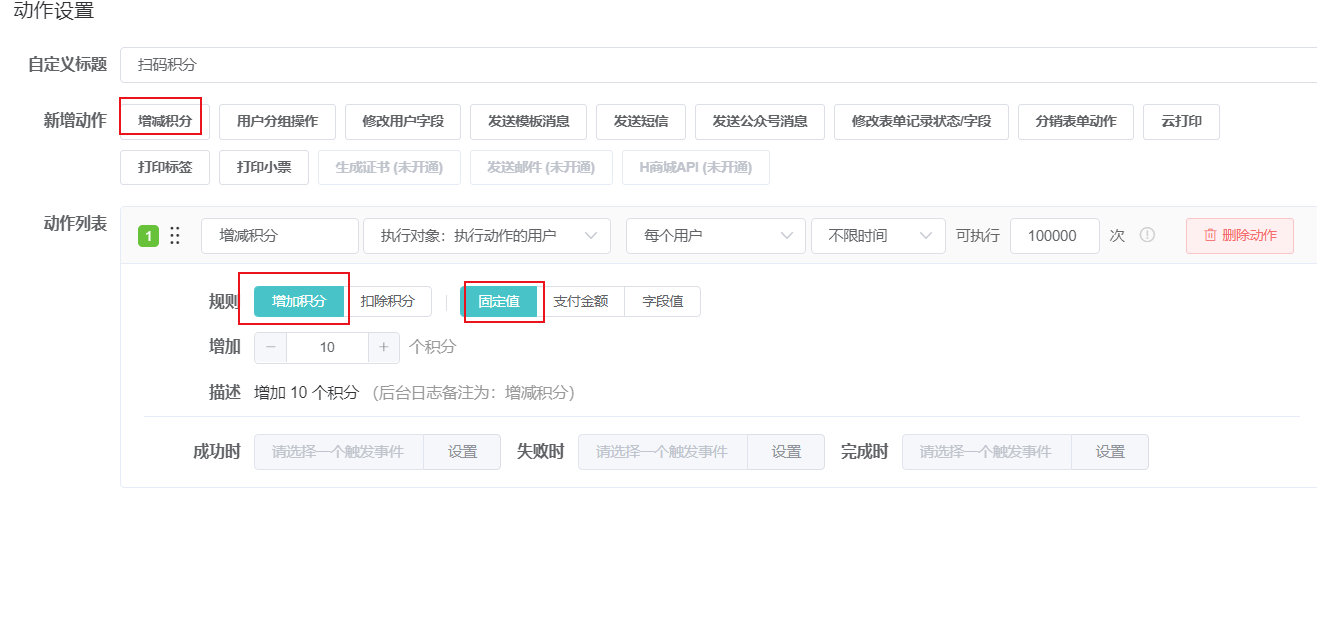Add 分销表单动作 action

1076,121
